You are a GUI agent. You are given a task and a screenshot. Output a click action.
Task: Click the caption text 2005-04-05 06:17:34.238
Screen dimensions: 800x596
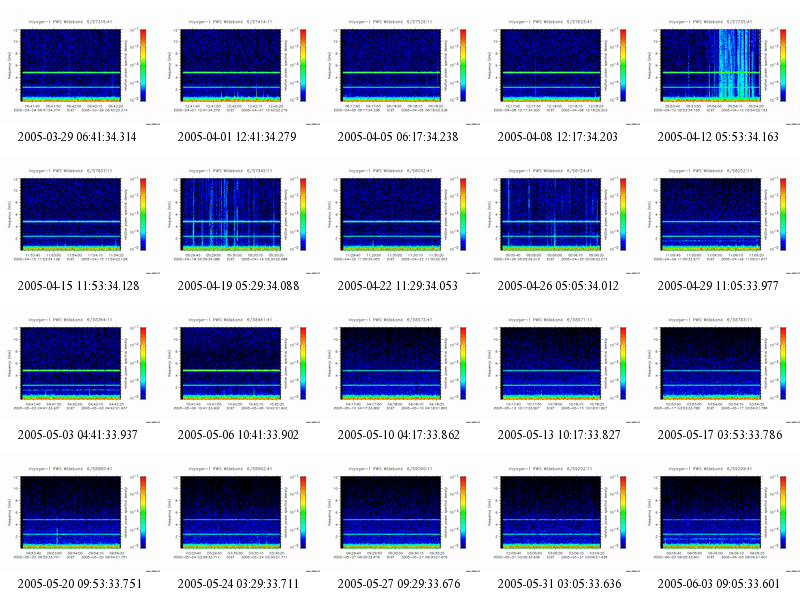pos(398,137)
